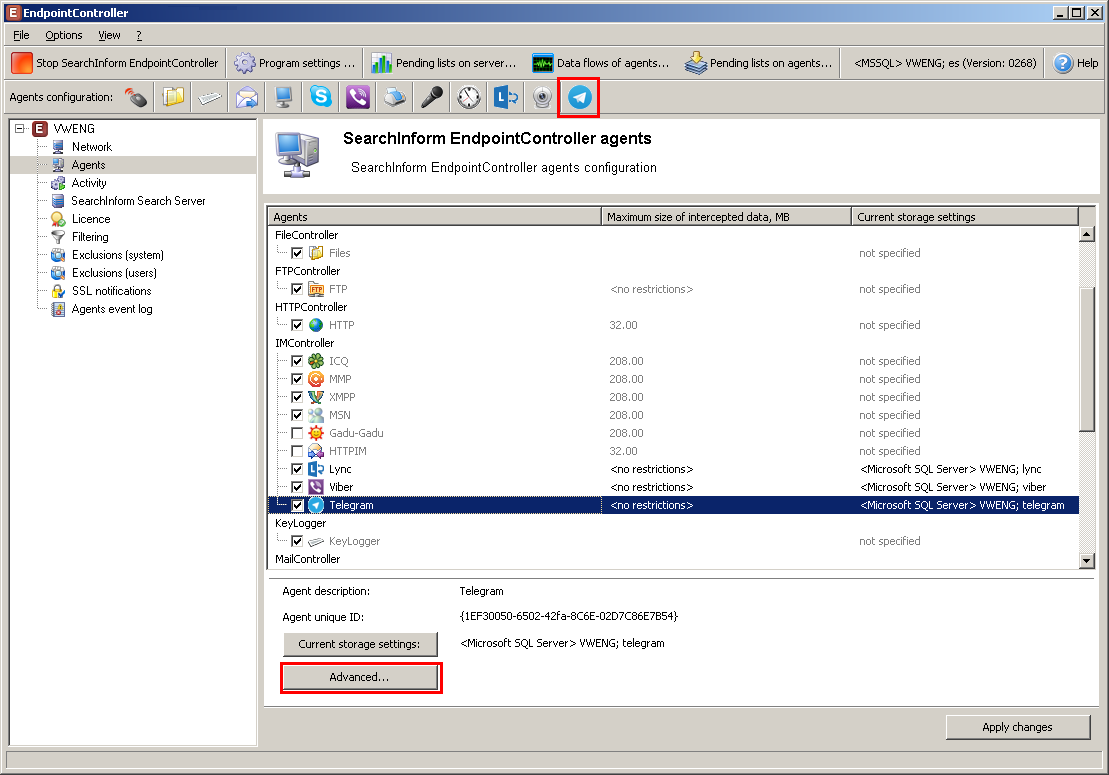Screen dimensions: 1109x775
Task: Enable the HTTPIM agent checkbox
Action: [x=297, y=451]
